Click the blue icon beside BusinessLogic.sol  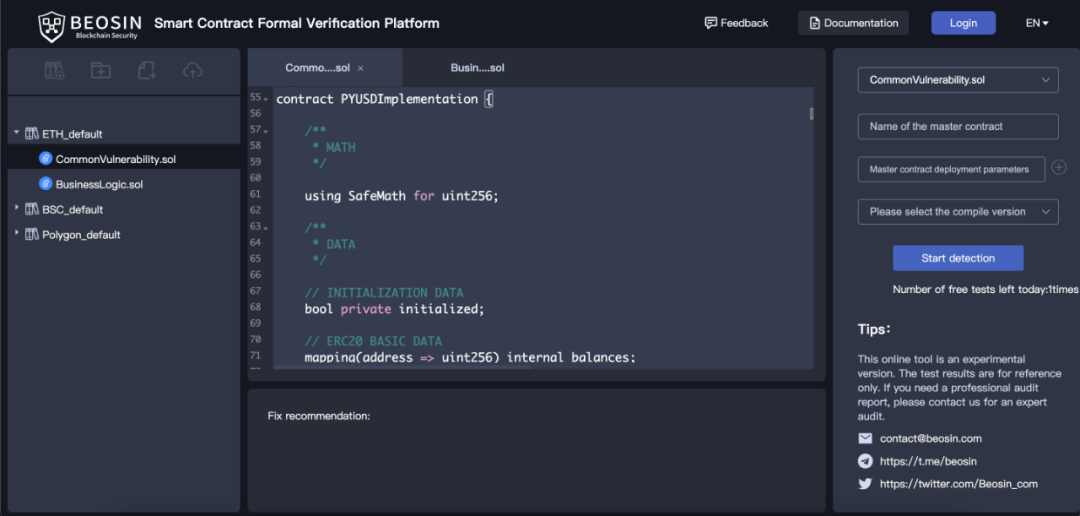click(x=45, y=184)
